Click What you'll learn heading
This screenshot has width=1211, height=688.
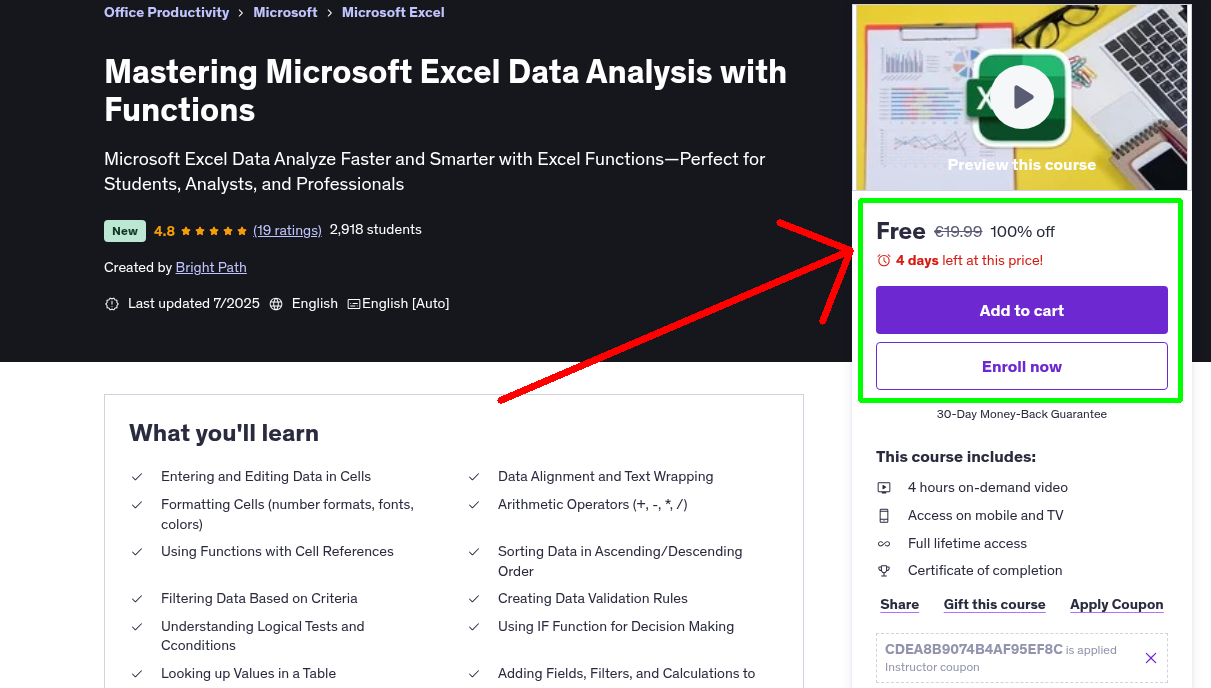[x=224, y=433]
